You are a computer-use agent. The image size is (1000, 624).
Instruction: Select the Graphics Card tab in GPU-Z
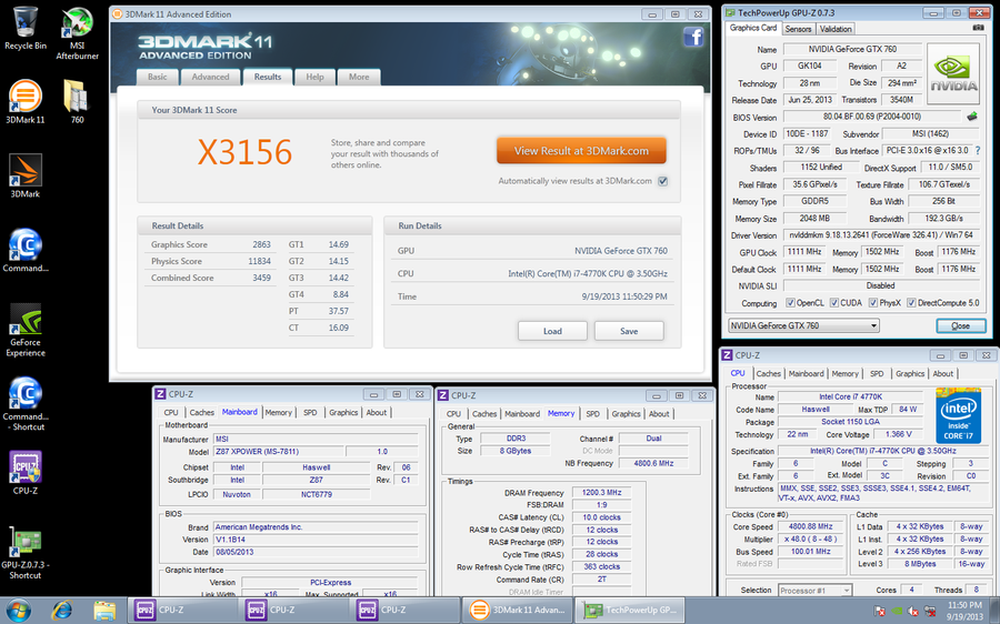pos(753,28)
